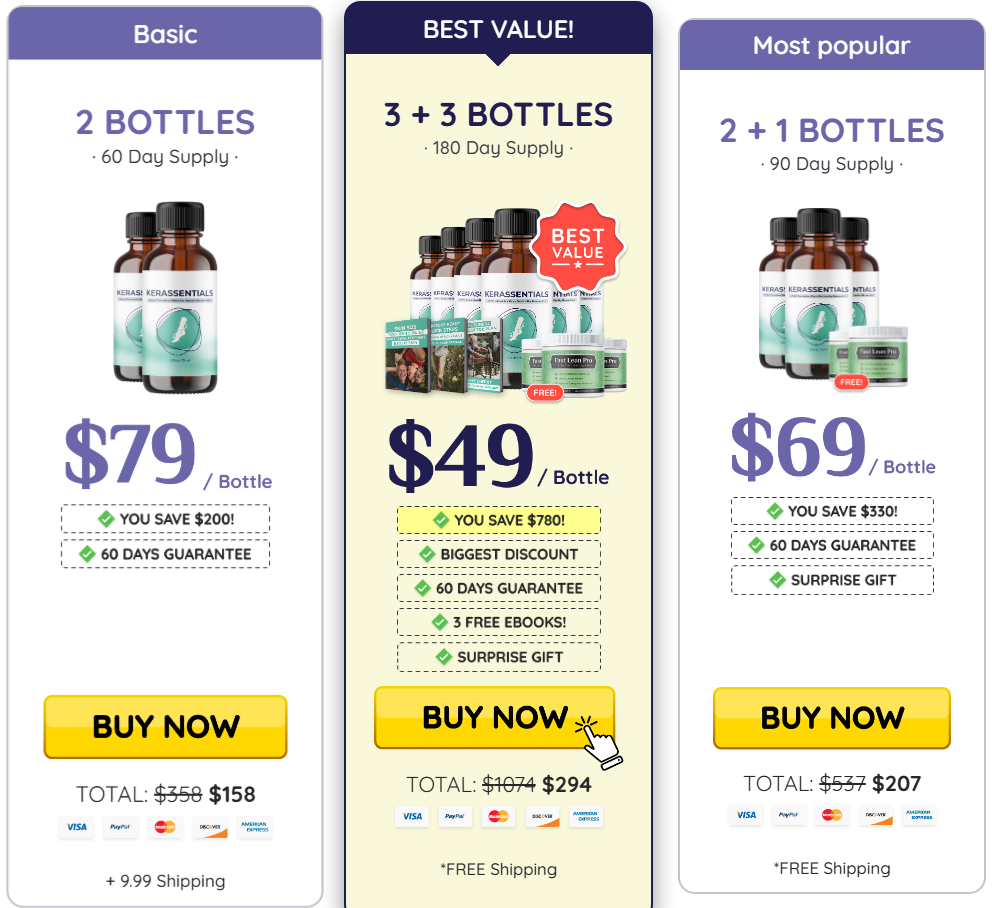The height and width of the screenshot is (908, 992).
Task: Select the Most popular plan header
Action: [x=831, y=45]
